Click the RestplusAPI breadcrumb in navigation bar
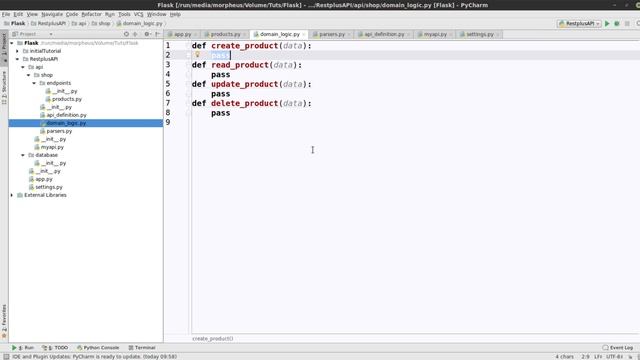The height and width of the screenshot is (360, 640). point(48,24)
